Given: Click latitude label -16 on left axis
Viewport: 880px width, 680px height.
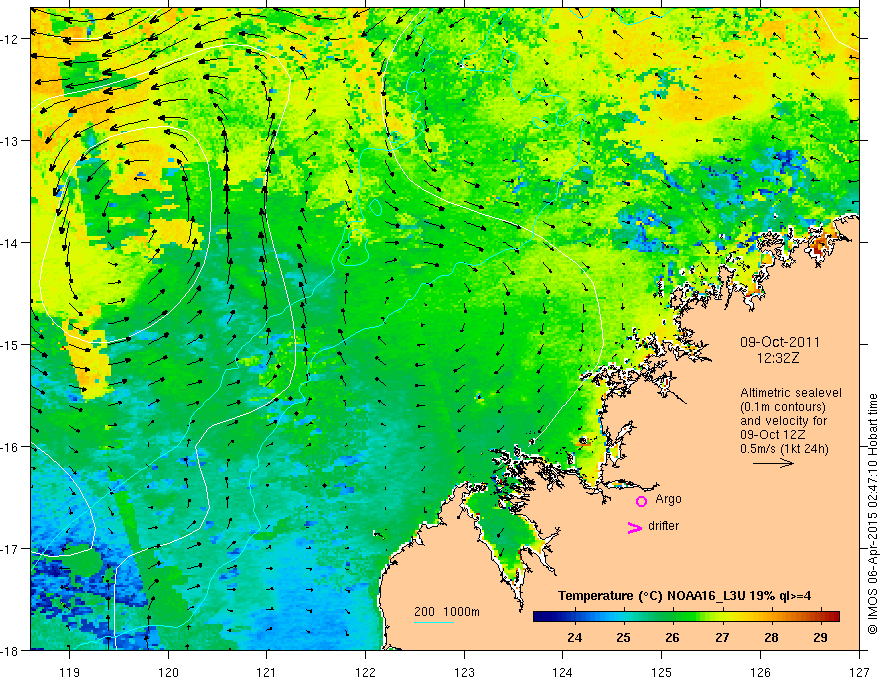Looking at the screenshot, I should [x=12, y=447].
